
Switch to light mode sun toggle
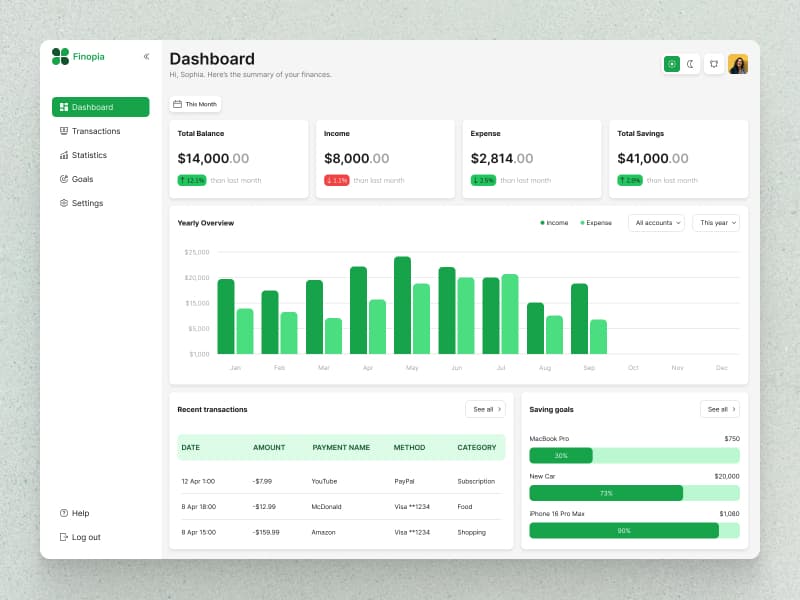[672, 64]
